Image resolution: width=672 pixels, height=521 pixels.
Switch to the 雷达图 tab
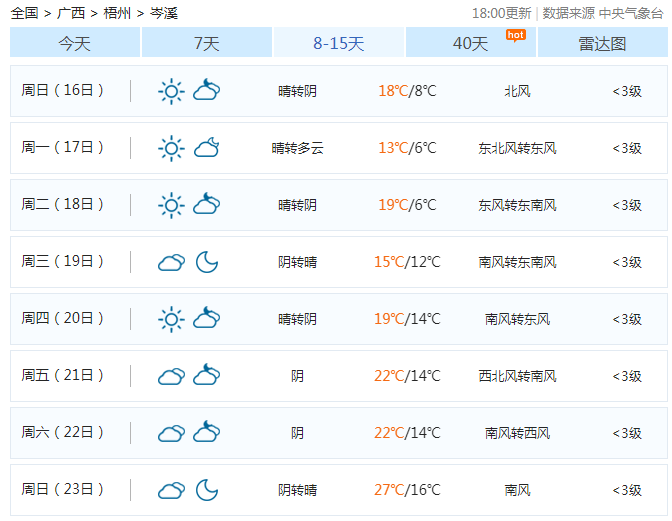[602, 43]
